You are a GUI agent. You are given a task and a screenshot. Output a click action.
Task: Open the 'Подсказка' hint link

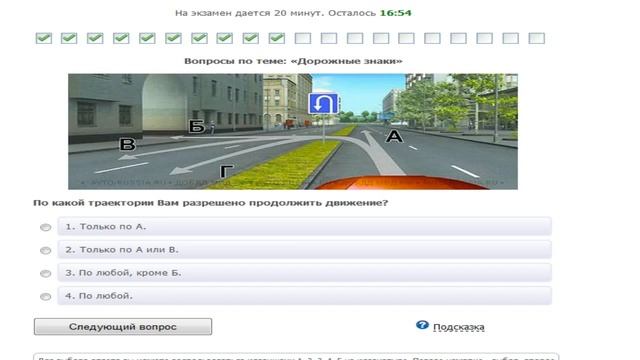click(x=458, y=327)
